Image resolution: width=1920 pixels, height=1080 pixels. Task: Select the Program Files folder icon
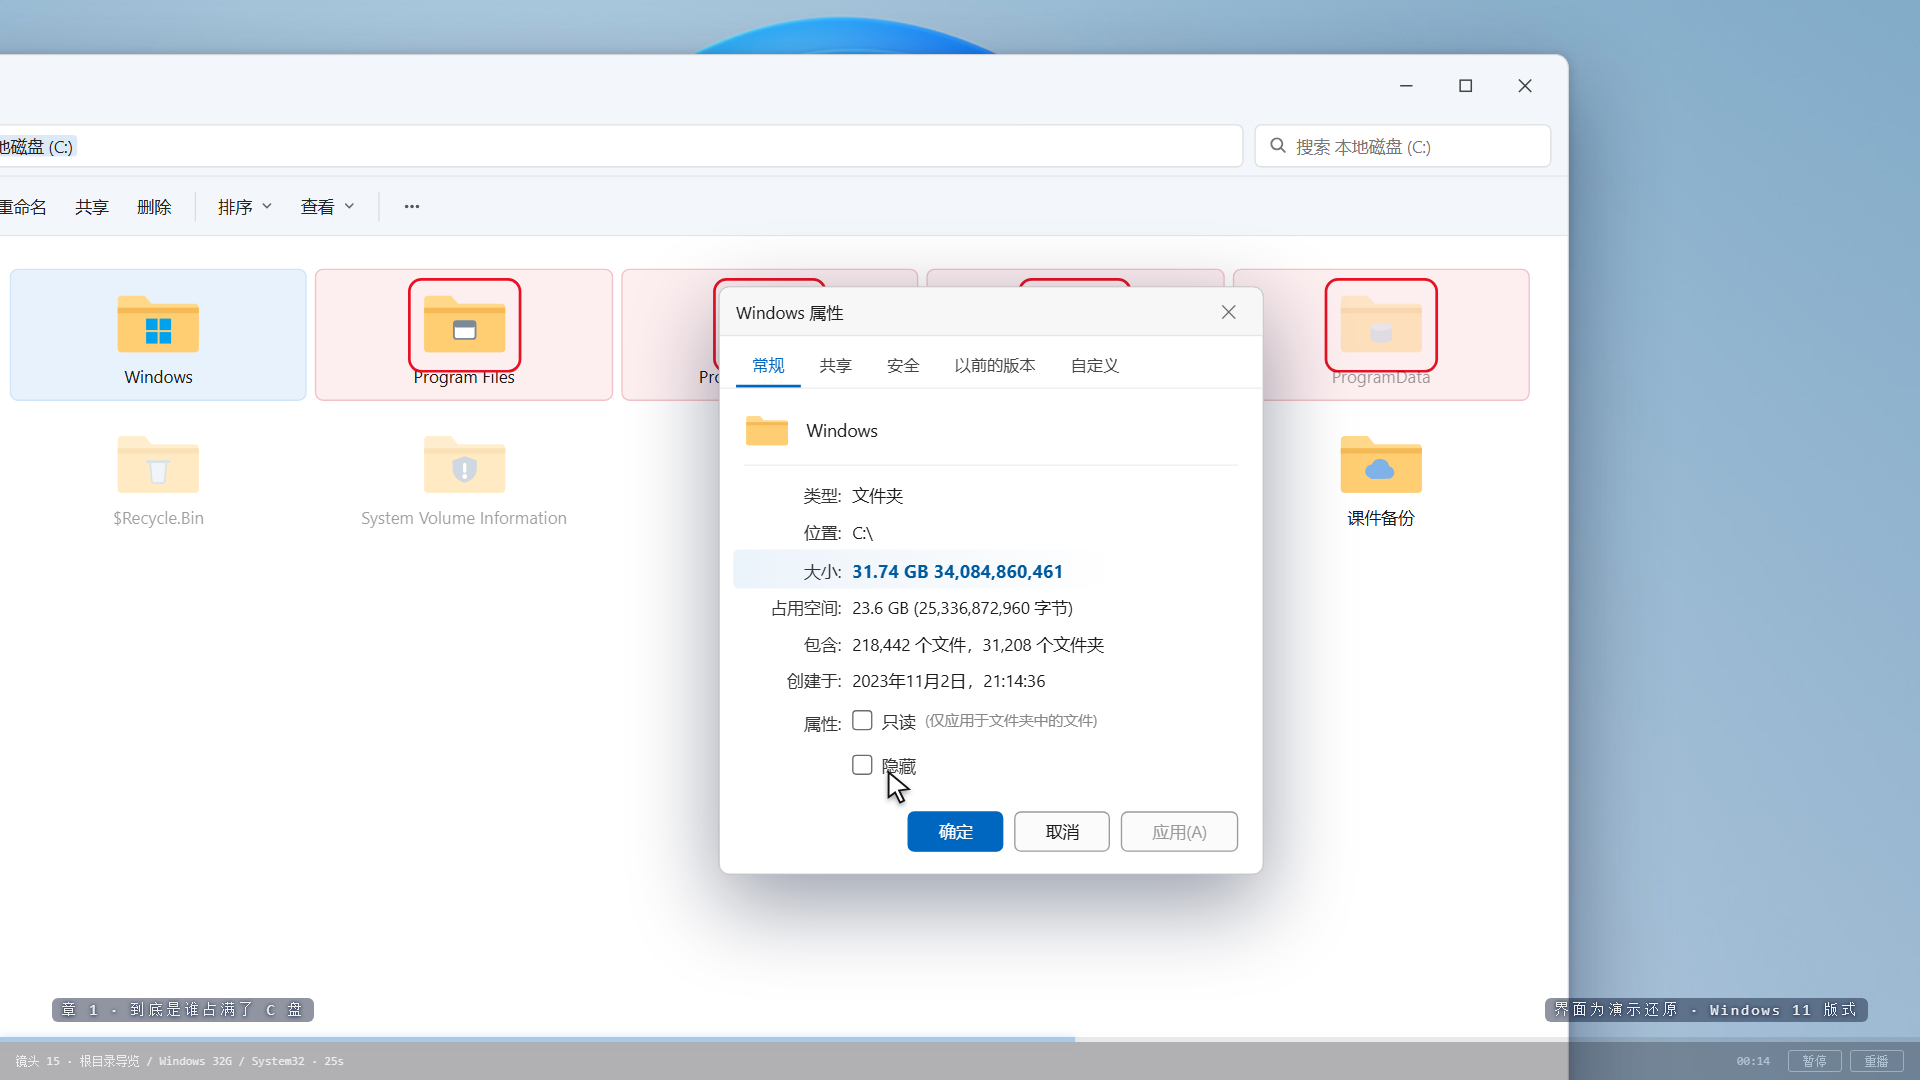(464, 324)
